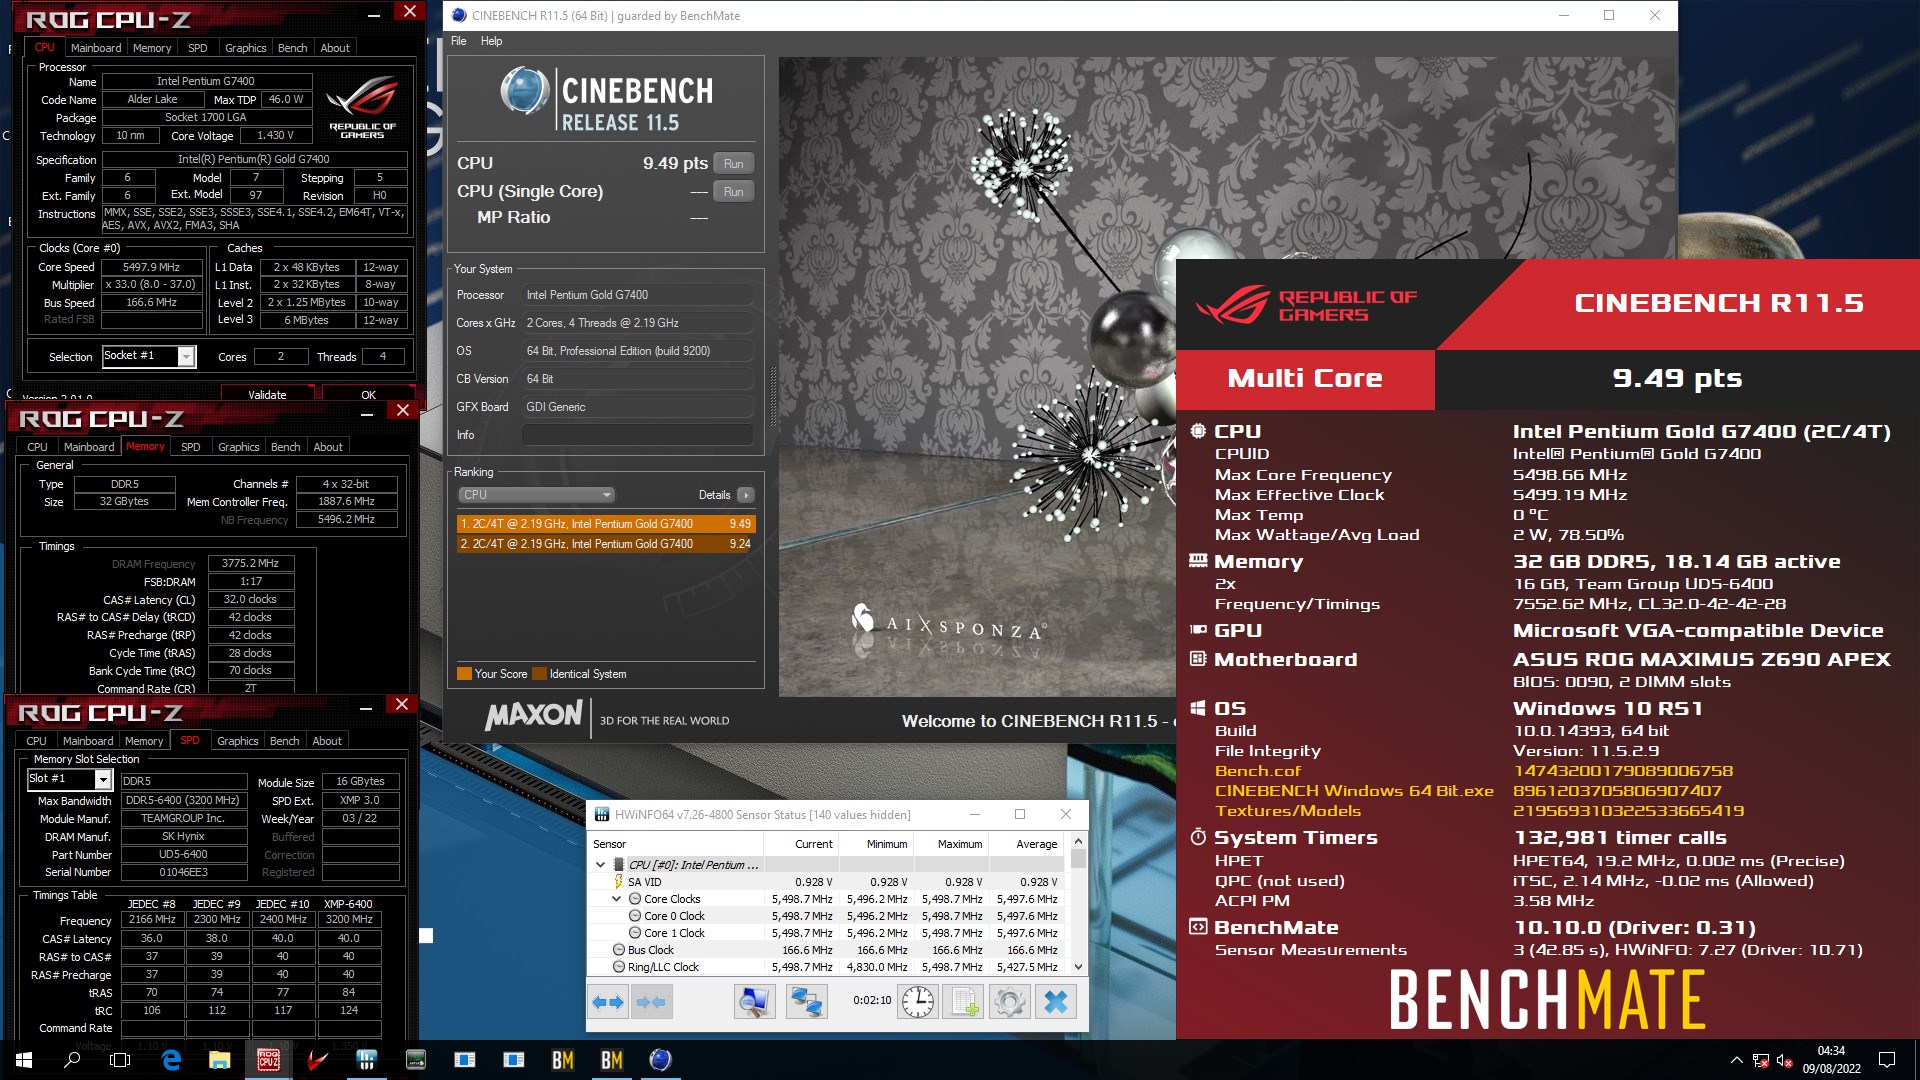
Task: Open About tab in bottom CPU-Z SPD window
Action: (327, 741)
